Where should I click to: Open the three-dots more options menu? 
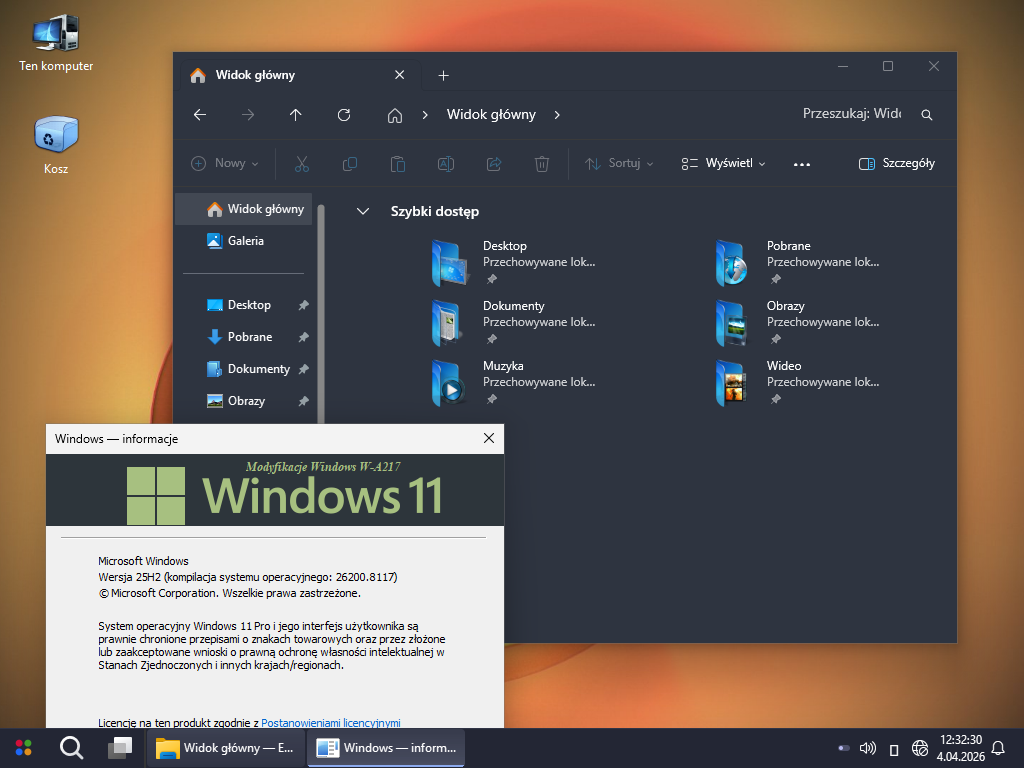click(x=801, y=164)
